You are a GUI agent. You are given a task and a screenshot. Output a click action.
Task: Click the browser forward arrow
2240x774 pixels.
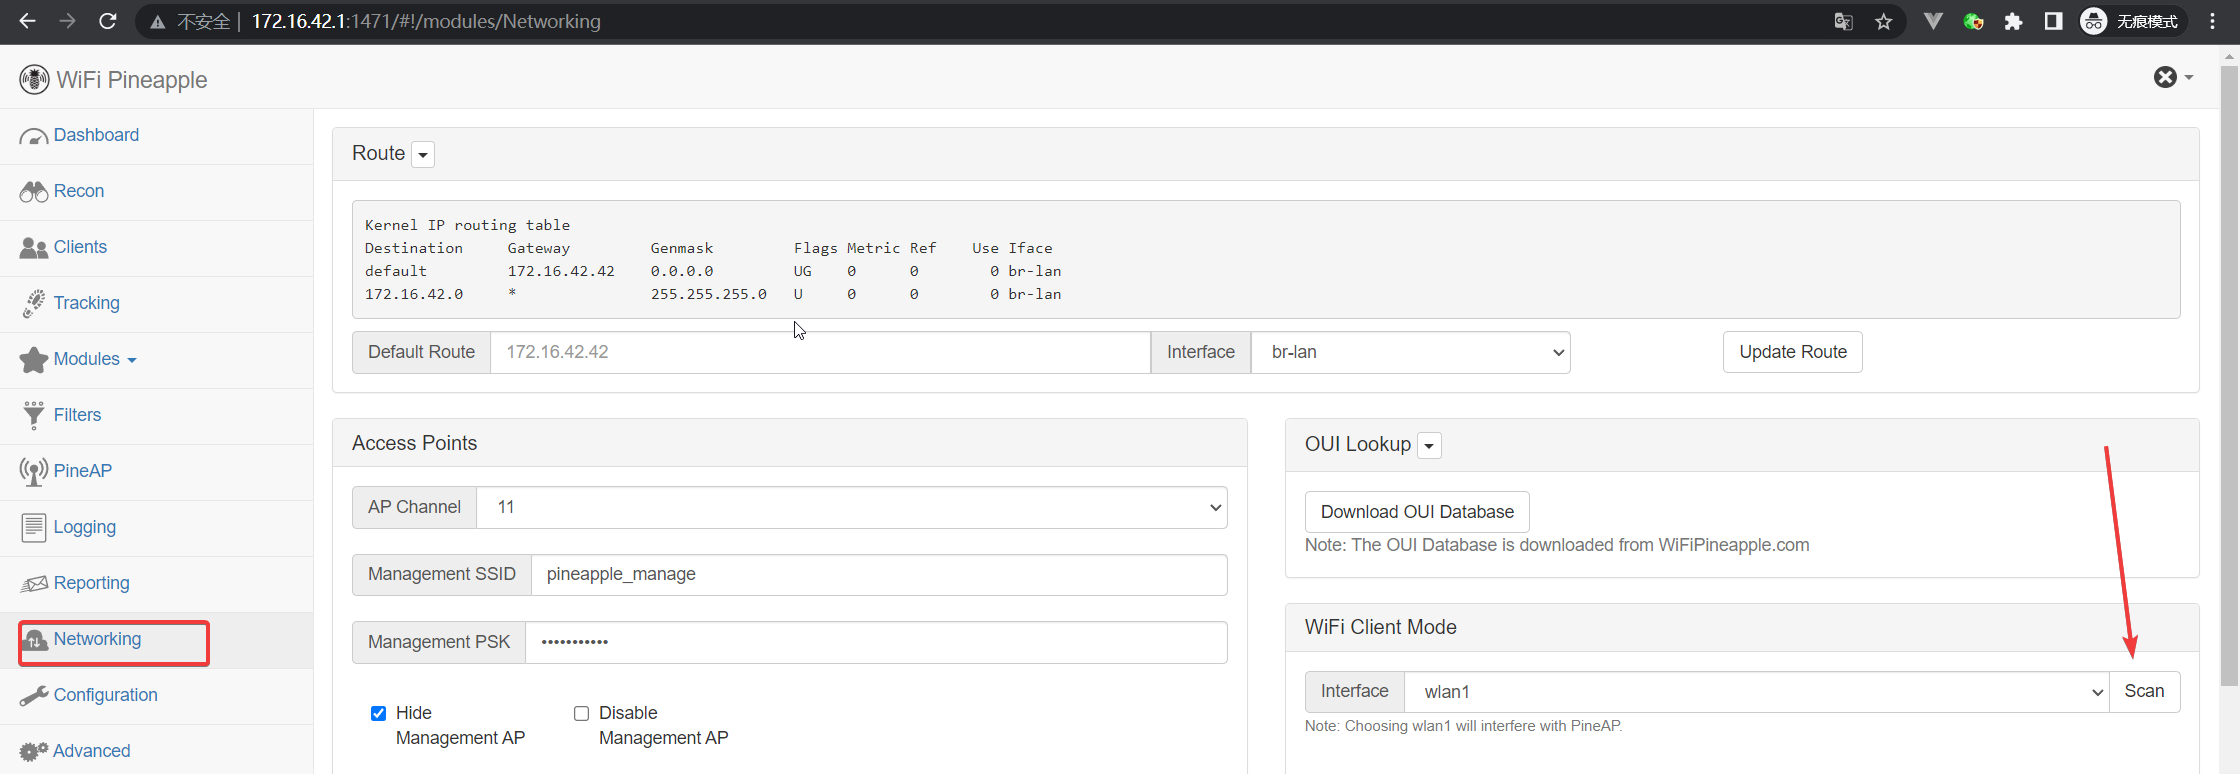(67, 21)
